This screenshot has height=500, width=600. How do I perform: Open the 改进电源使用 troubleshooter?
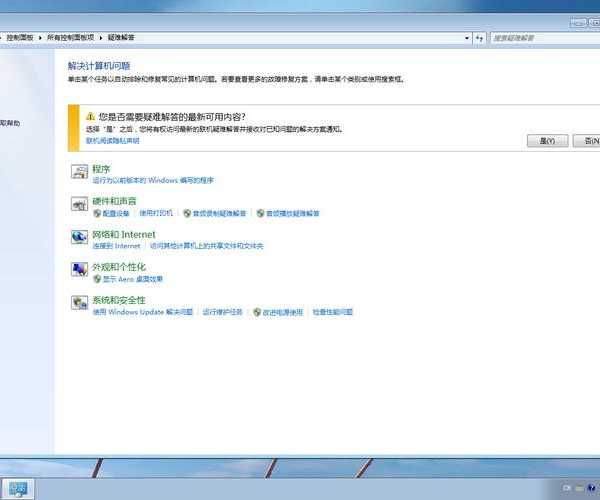[283, 313]
